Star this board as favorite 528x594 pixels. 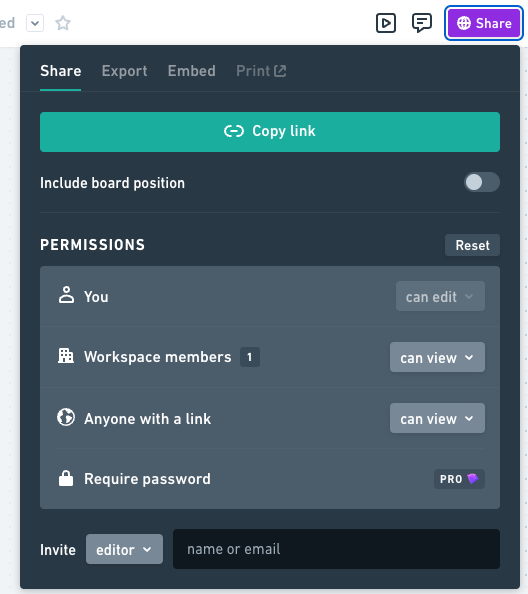[x=63, y=23]
